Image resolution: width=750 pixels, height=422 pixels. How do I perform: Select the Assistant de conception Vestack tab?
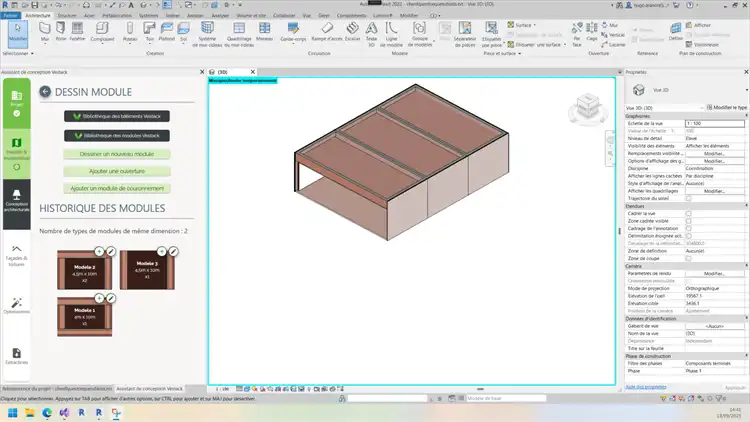149,389
